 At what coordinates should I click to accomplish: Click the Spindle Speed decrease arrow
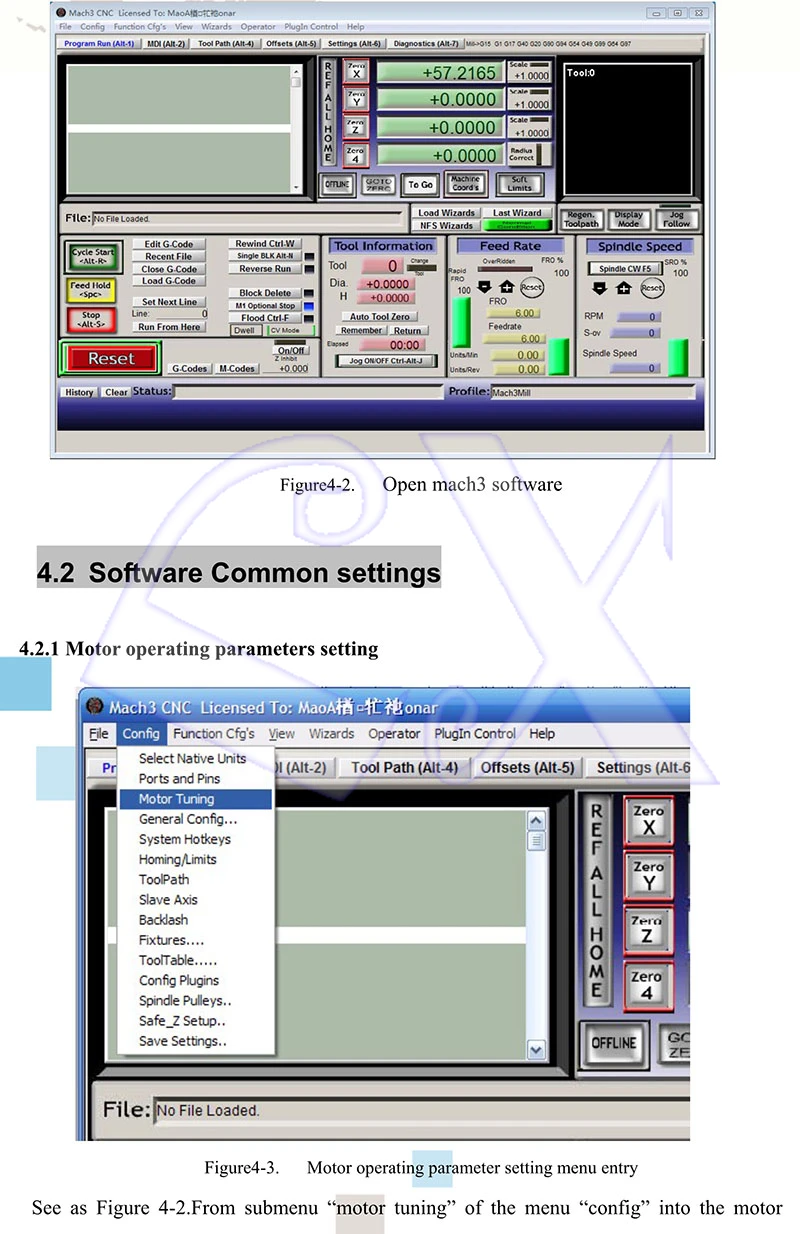coord(600,288)
